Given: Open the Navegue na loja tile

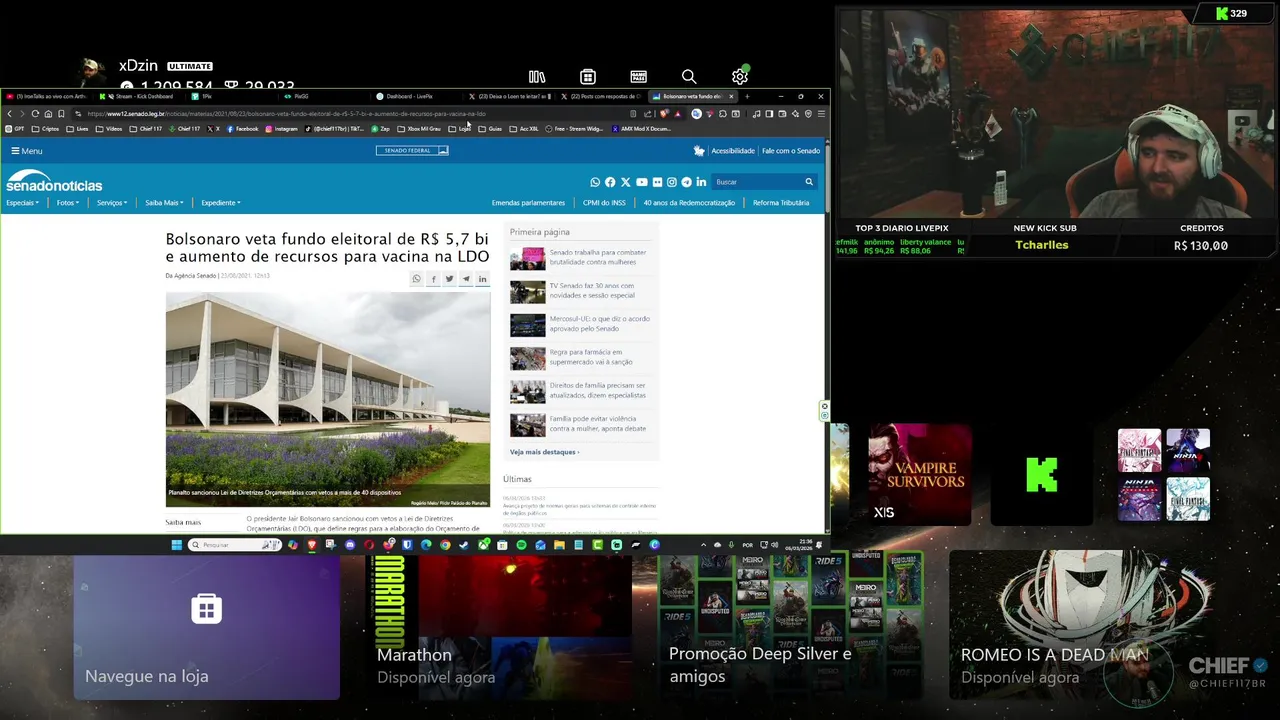Looking at the screenshot, I should pos(207,627).
